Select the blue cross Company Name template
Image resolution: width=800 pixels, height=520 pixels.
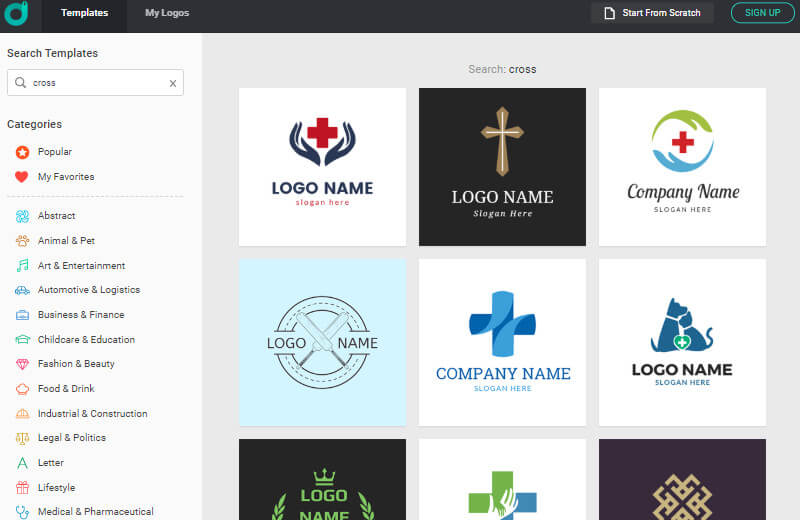click(x=502, y=342)
